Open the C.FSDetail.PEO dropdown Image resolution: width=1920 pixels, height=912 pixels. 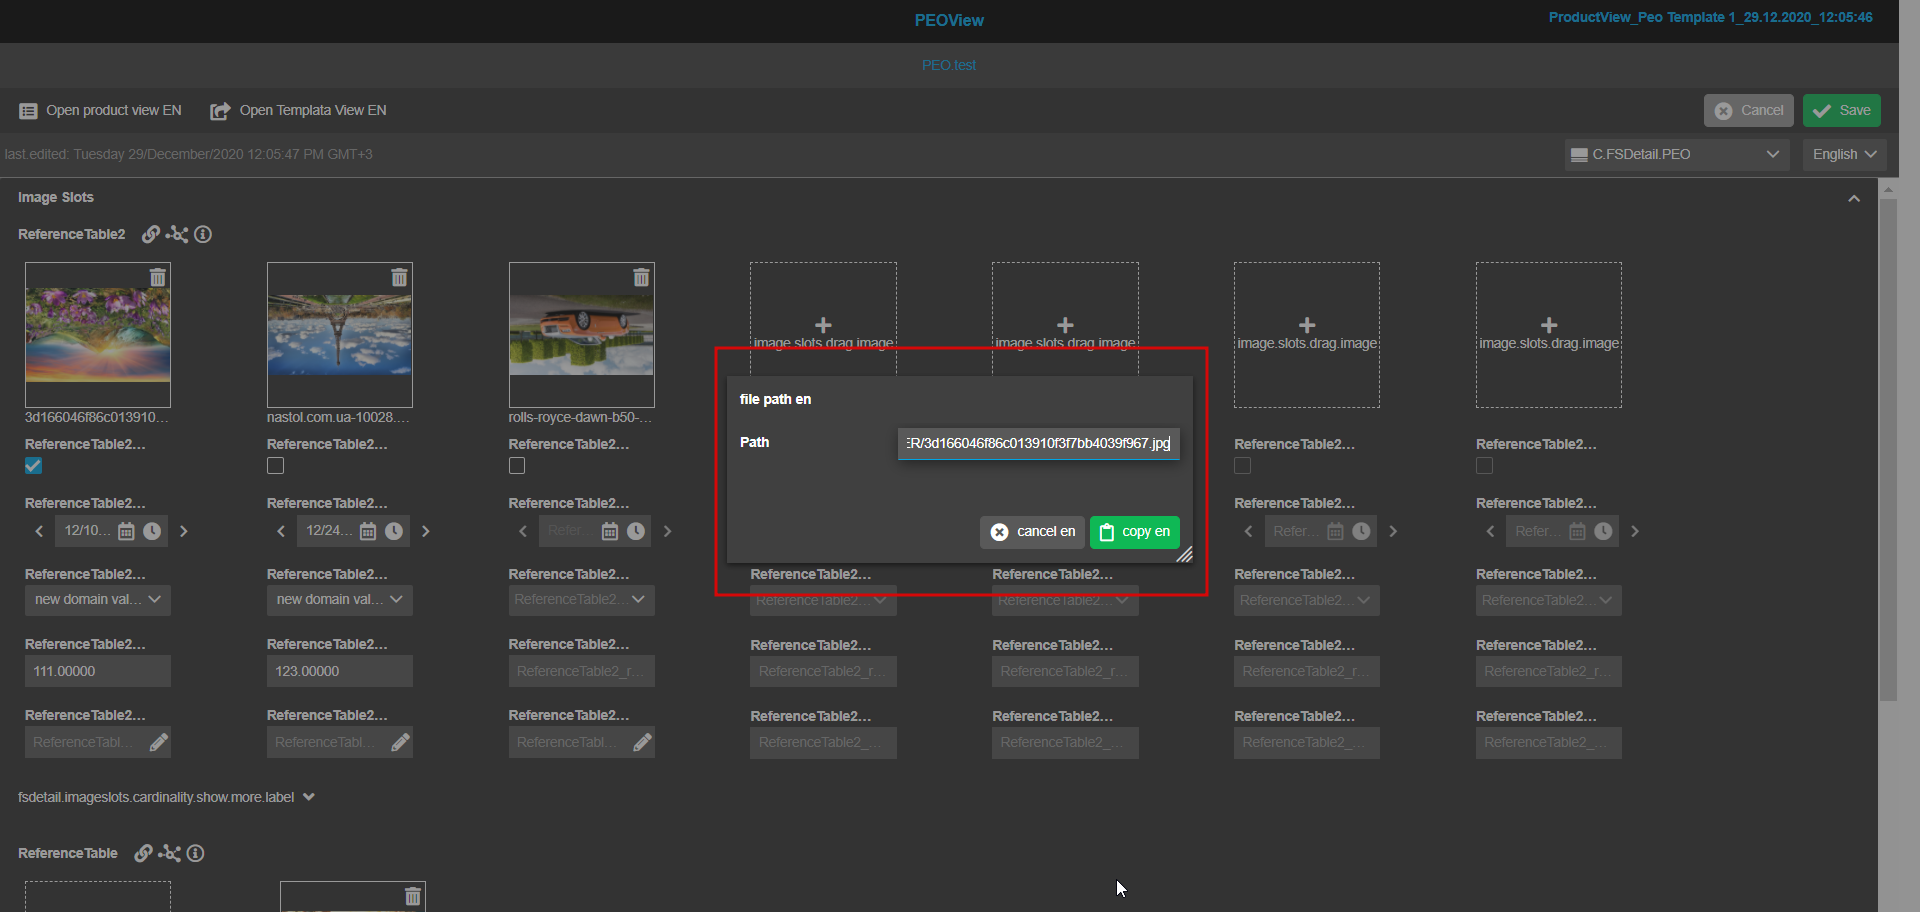point(1676,154)
